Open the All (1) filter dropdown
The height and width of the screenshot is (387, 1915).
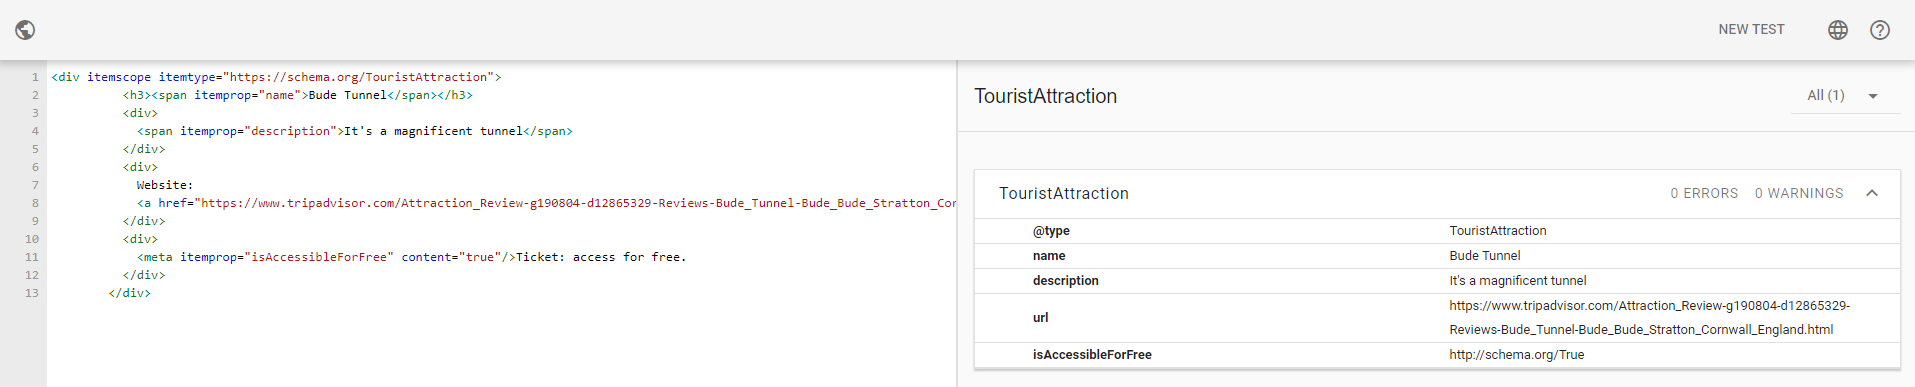pyautogui.click(x=1845, y=95)
